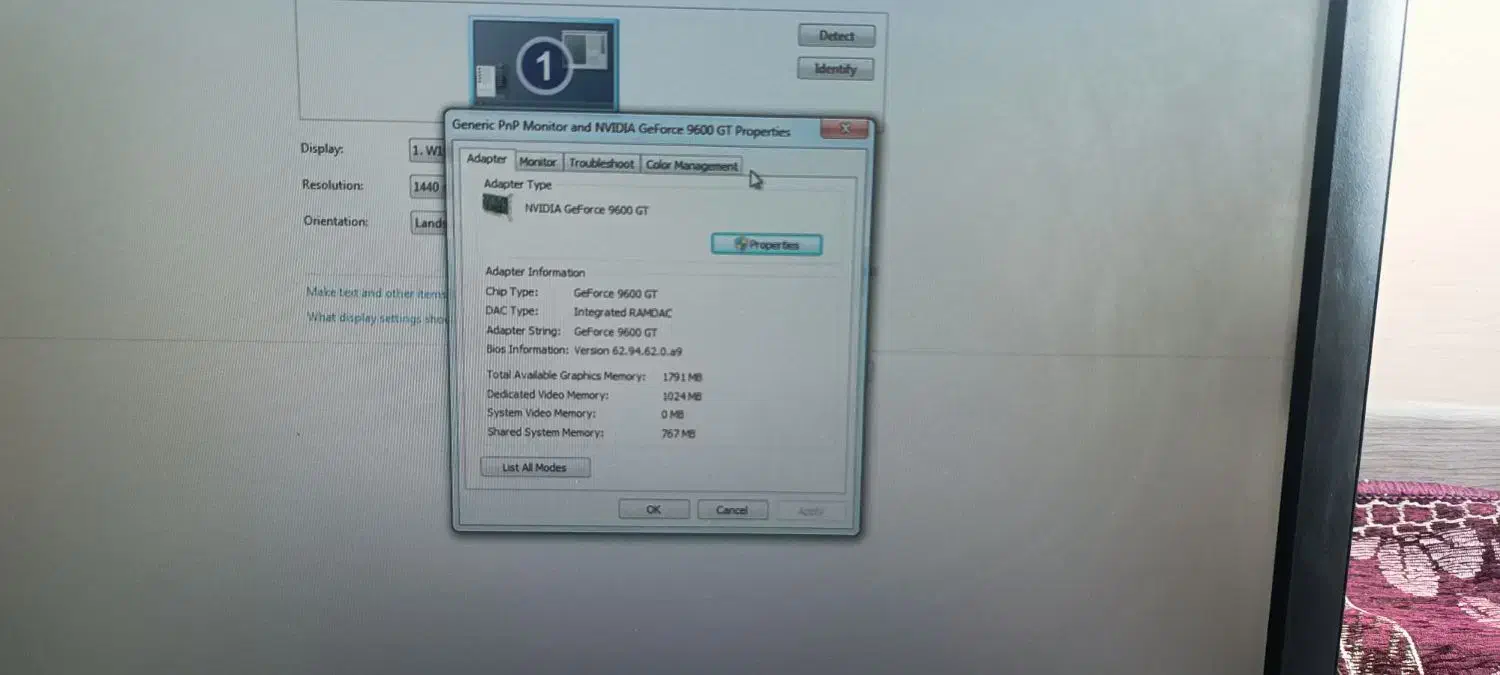Open the Troubleshoot tab
This screenshot has height=675, width=1500.
tap(601, 163)
